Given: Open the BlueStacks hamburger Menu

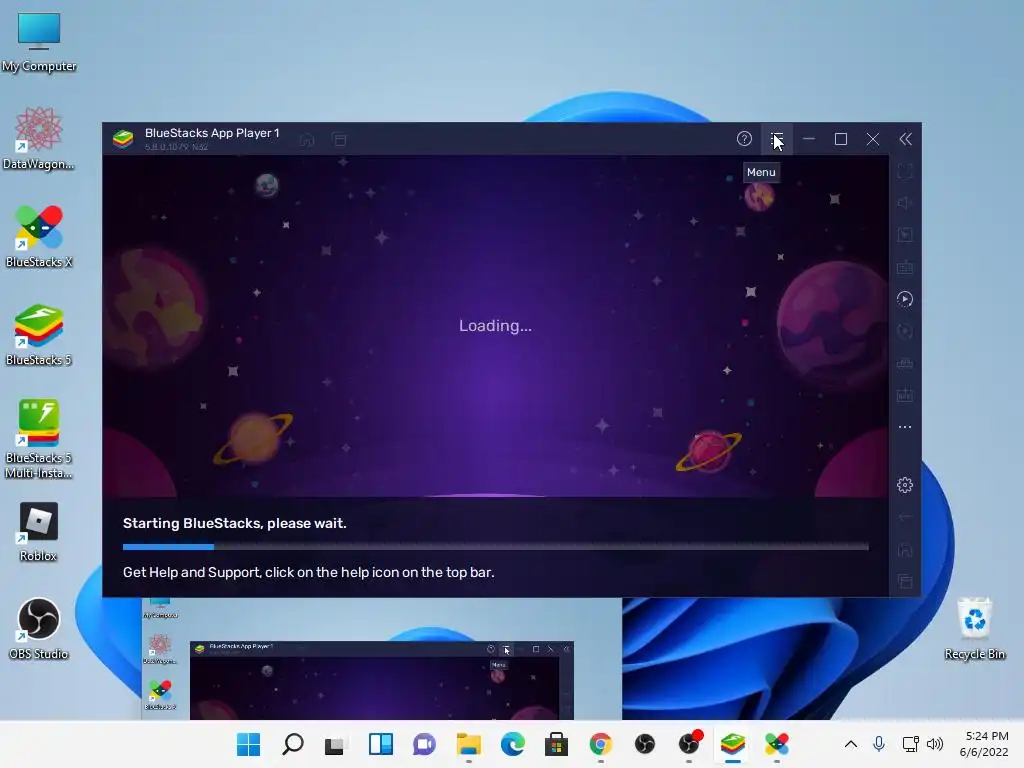Looking at the screenshot, I should pyautogui.click(x=776, y=139).
